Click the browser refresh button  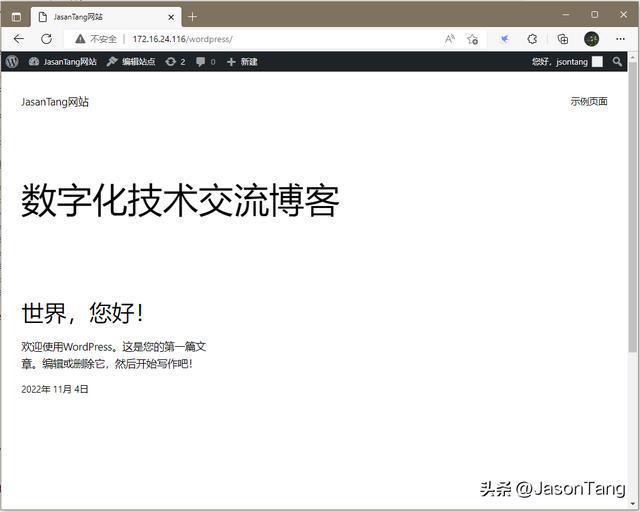[x=46, y=39]
